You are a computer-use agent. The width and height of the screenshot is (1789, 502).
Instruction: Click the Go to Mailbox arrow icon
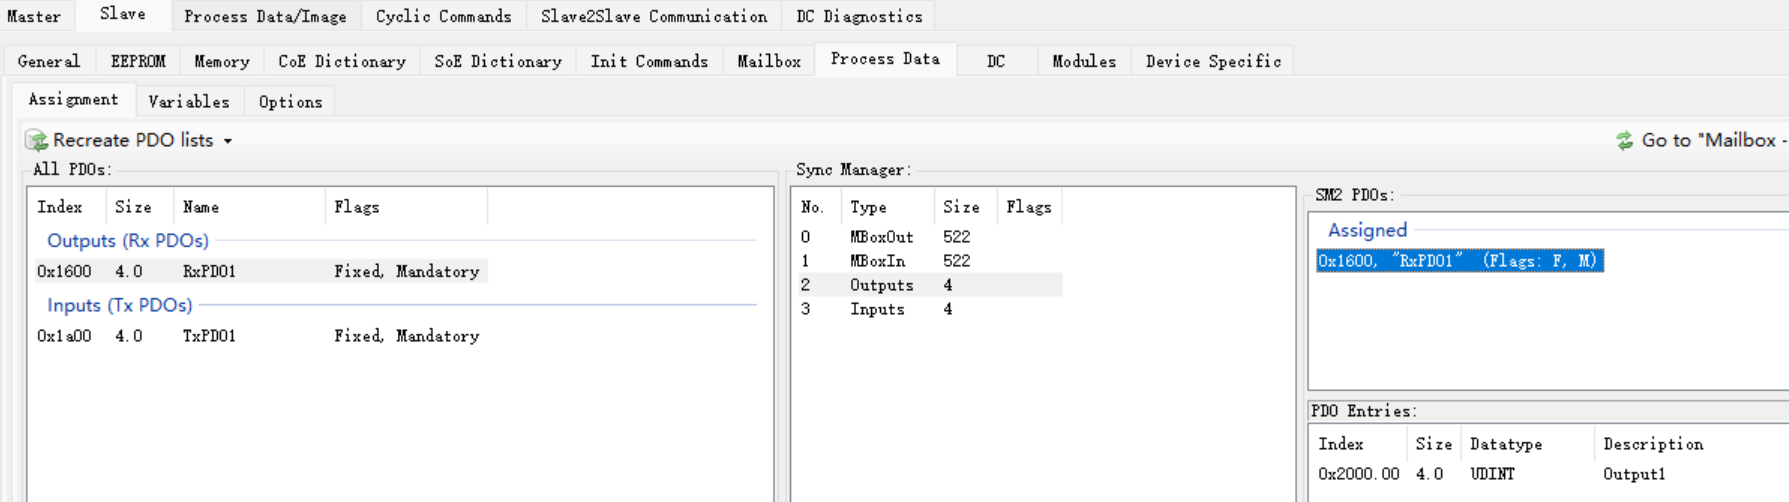coord(1624,141)
